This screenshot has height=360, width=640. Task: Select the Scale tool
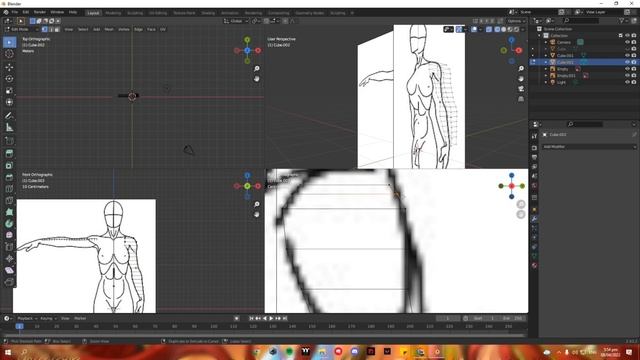pyautogui.click(x=9, y=91)
